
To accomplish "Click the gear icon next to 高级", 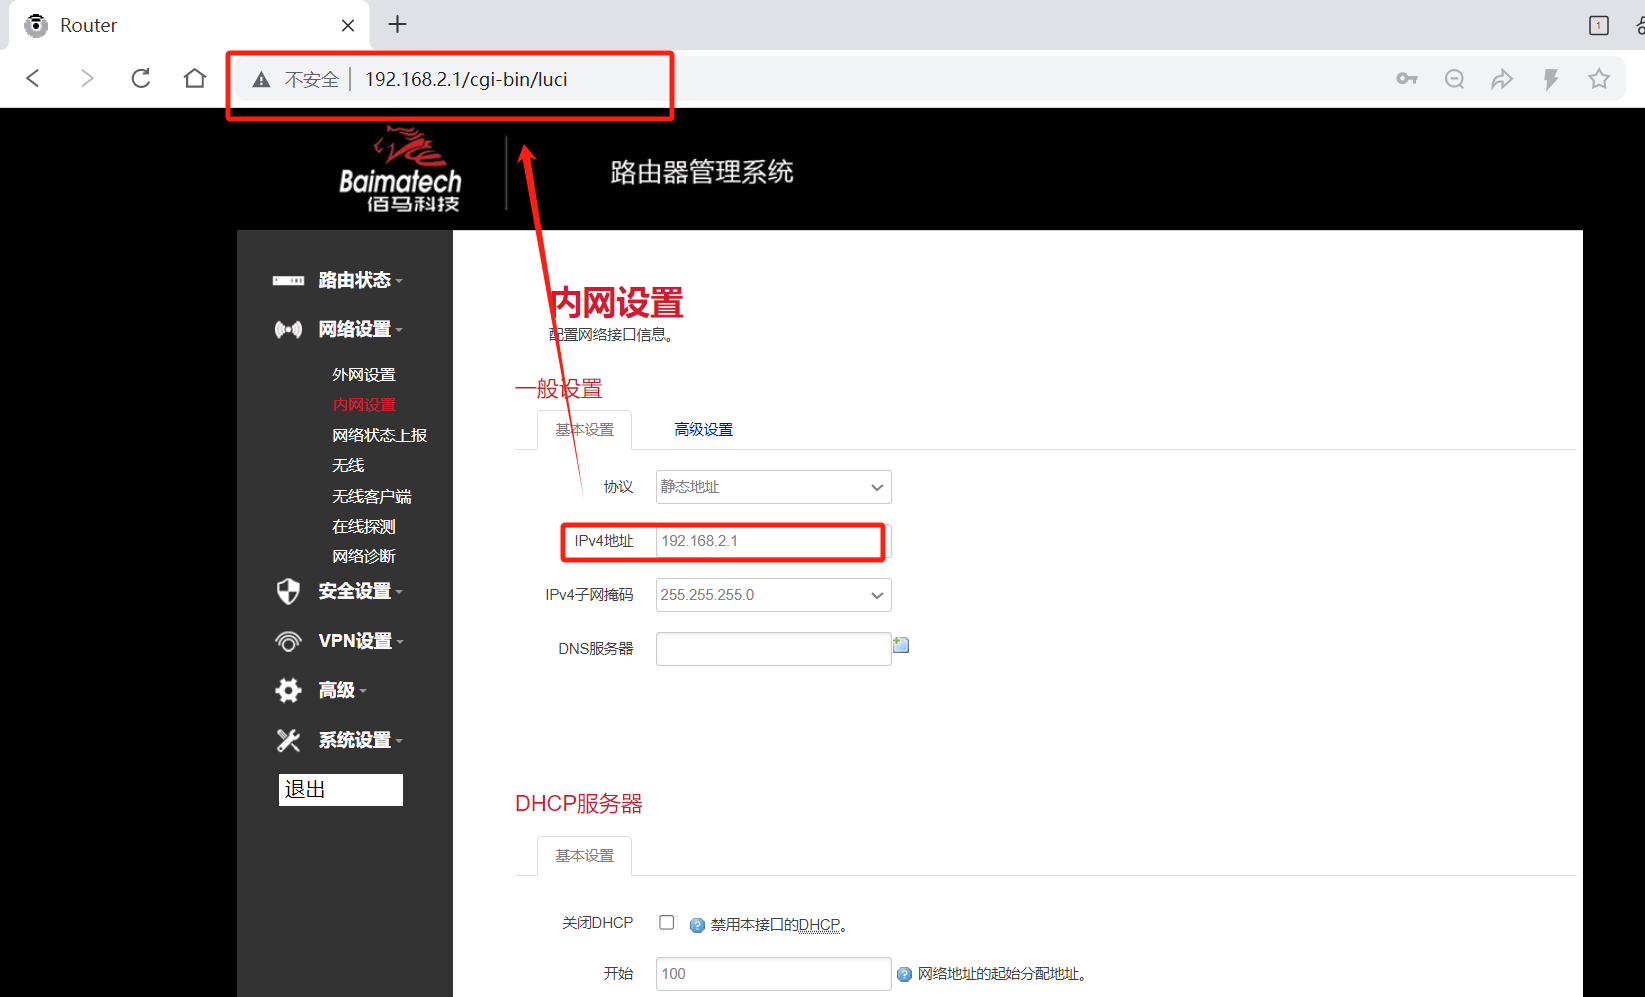I will point(288,690).
